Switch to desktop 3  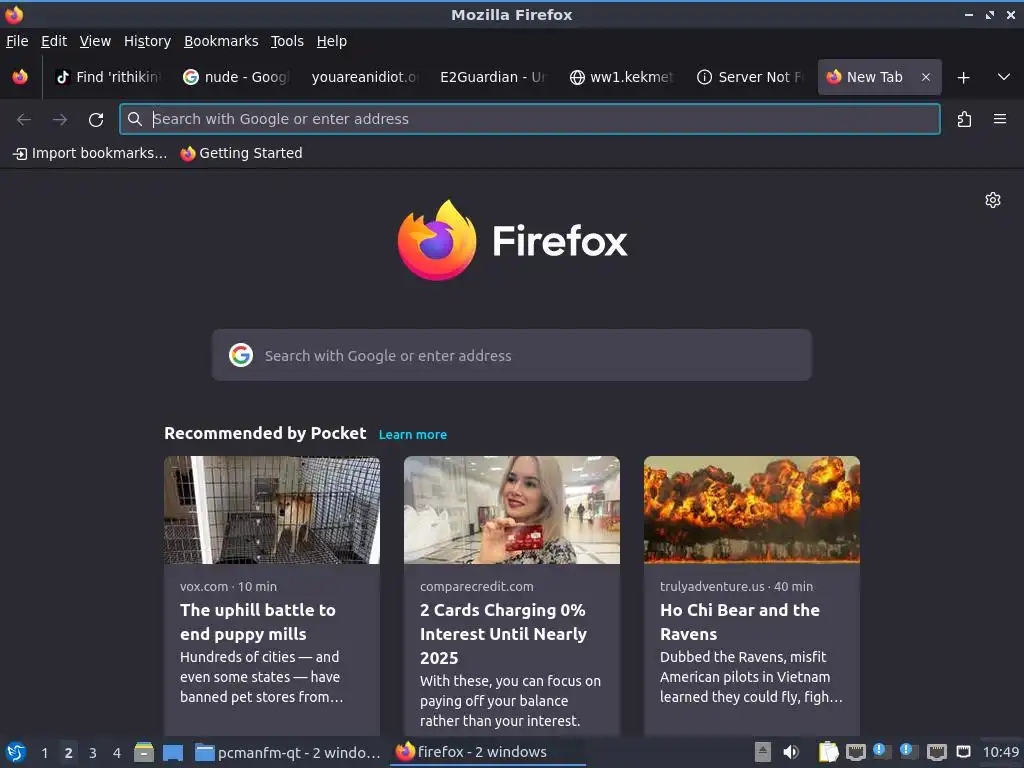[93, 753]
